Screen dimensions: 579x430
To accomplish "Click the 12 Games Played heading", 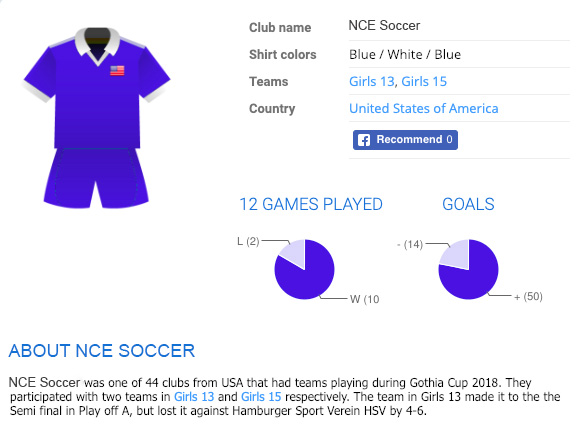I will pyautogui.click(x=311, y=204).
